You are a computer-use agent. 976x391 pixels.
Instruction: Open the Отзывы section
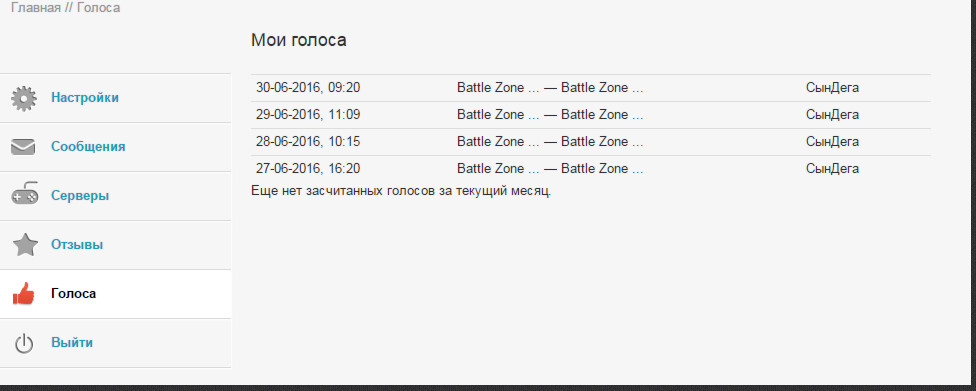pos(115,245)
